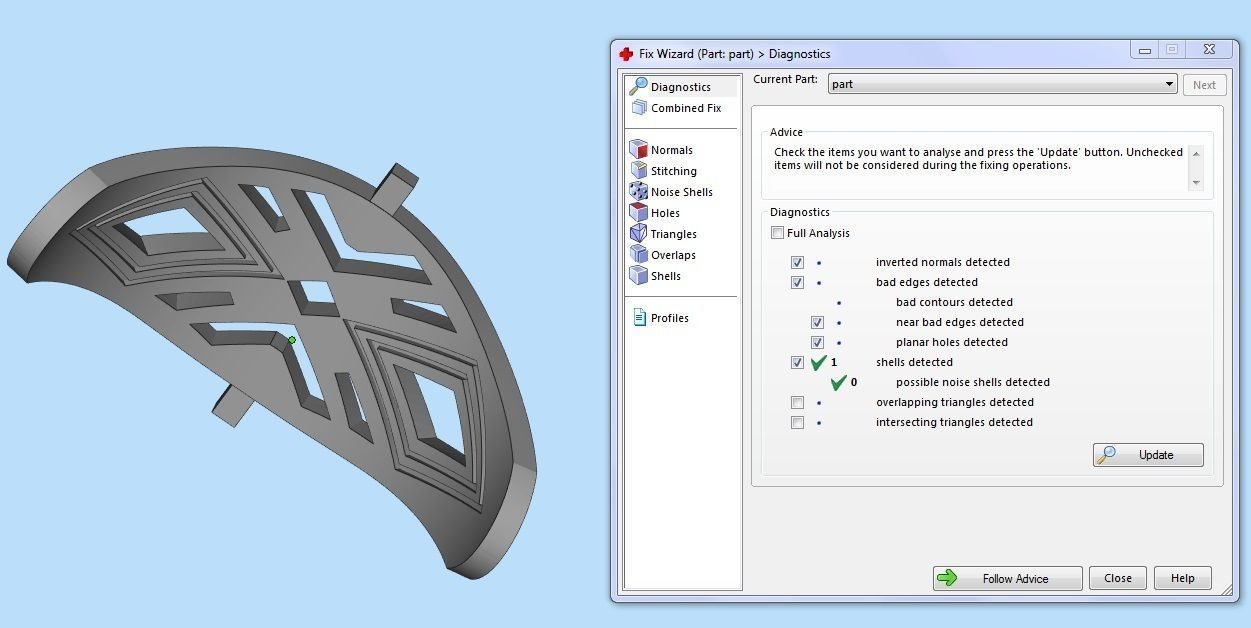Go to the Triangles page label

[x=674, y=234]
